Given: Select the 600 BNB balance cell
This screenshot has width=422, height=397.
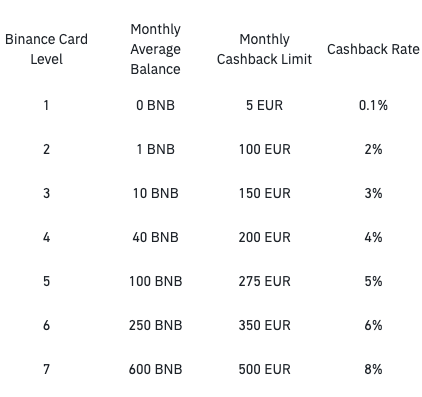Looking at the screenshot, I should 155,369.
